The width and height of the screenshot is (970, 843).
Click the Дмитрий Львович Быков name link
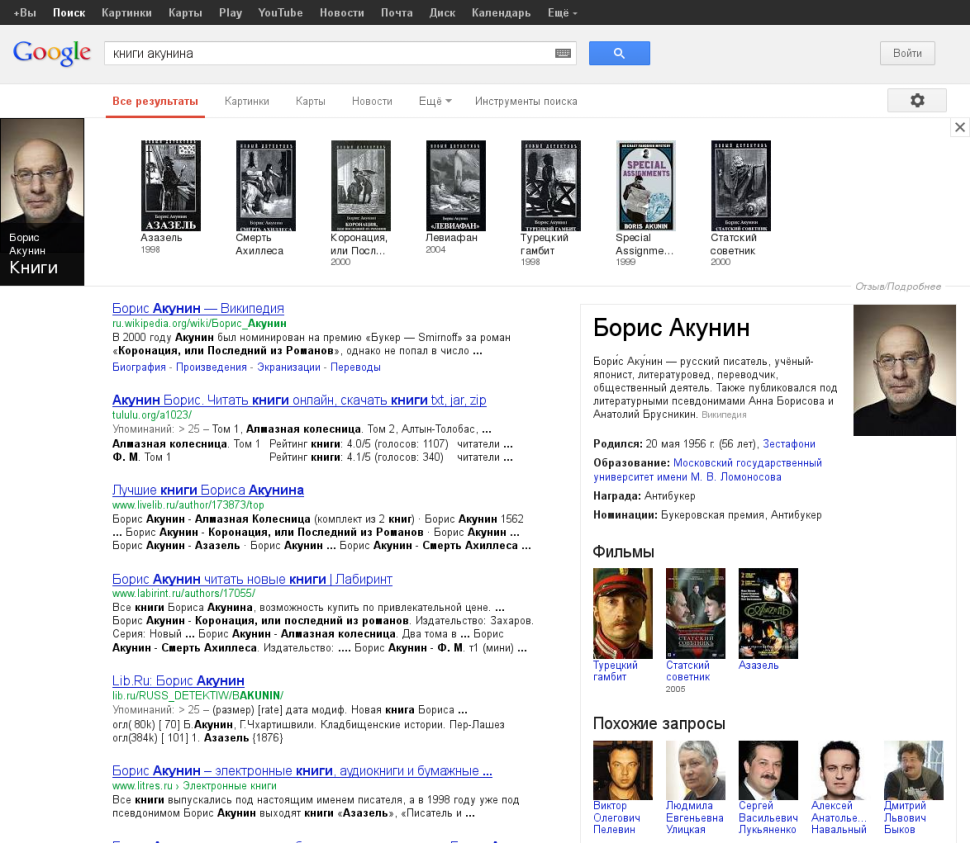click(905, 818)
